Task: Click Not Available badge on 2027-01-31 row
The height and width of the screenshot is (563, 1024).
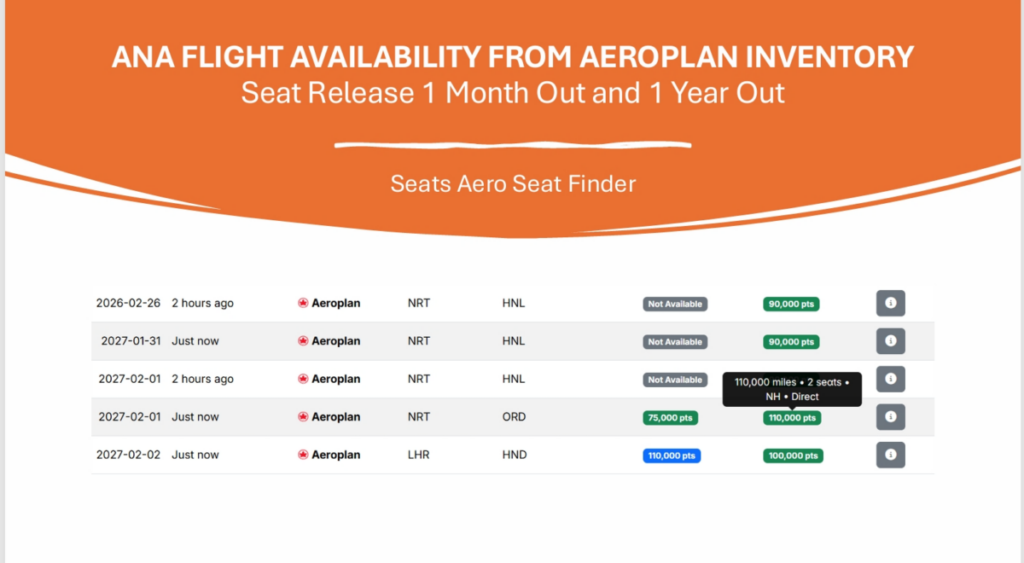Action: [x=675, y=342]
